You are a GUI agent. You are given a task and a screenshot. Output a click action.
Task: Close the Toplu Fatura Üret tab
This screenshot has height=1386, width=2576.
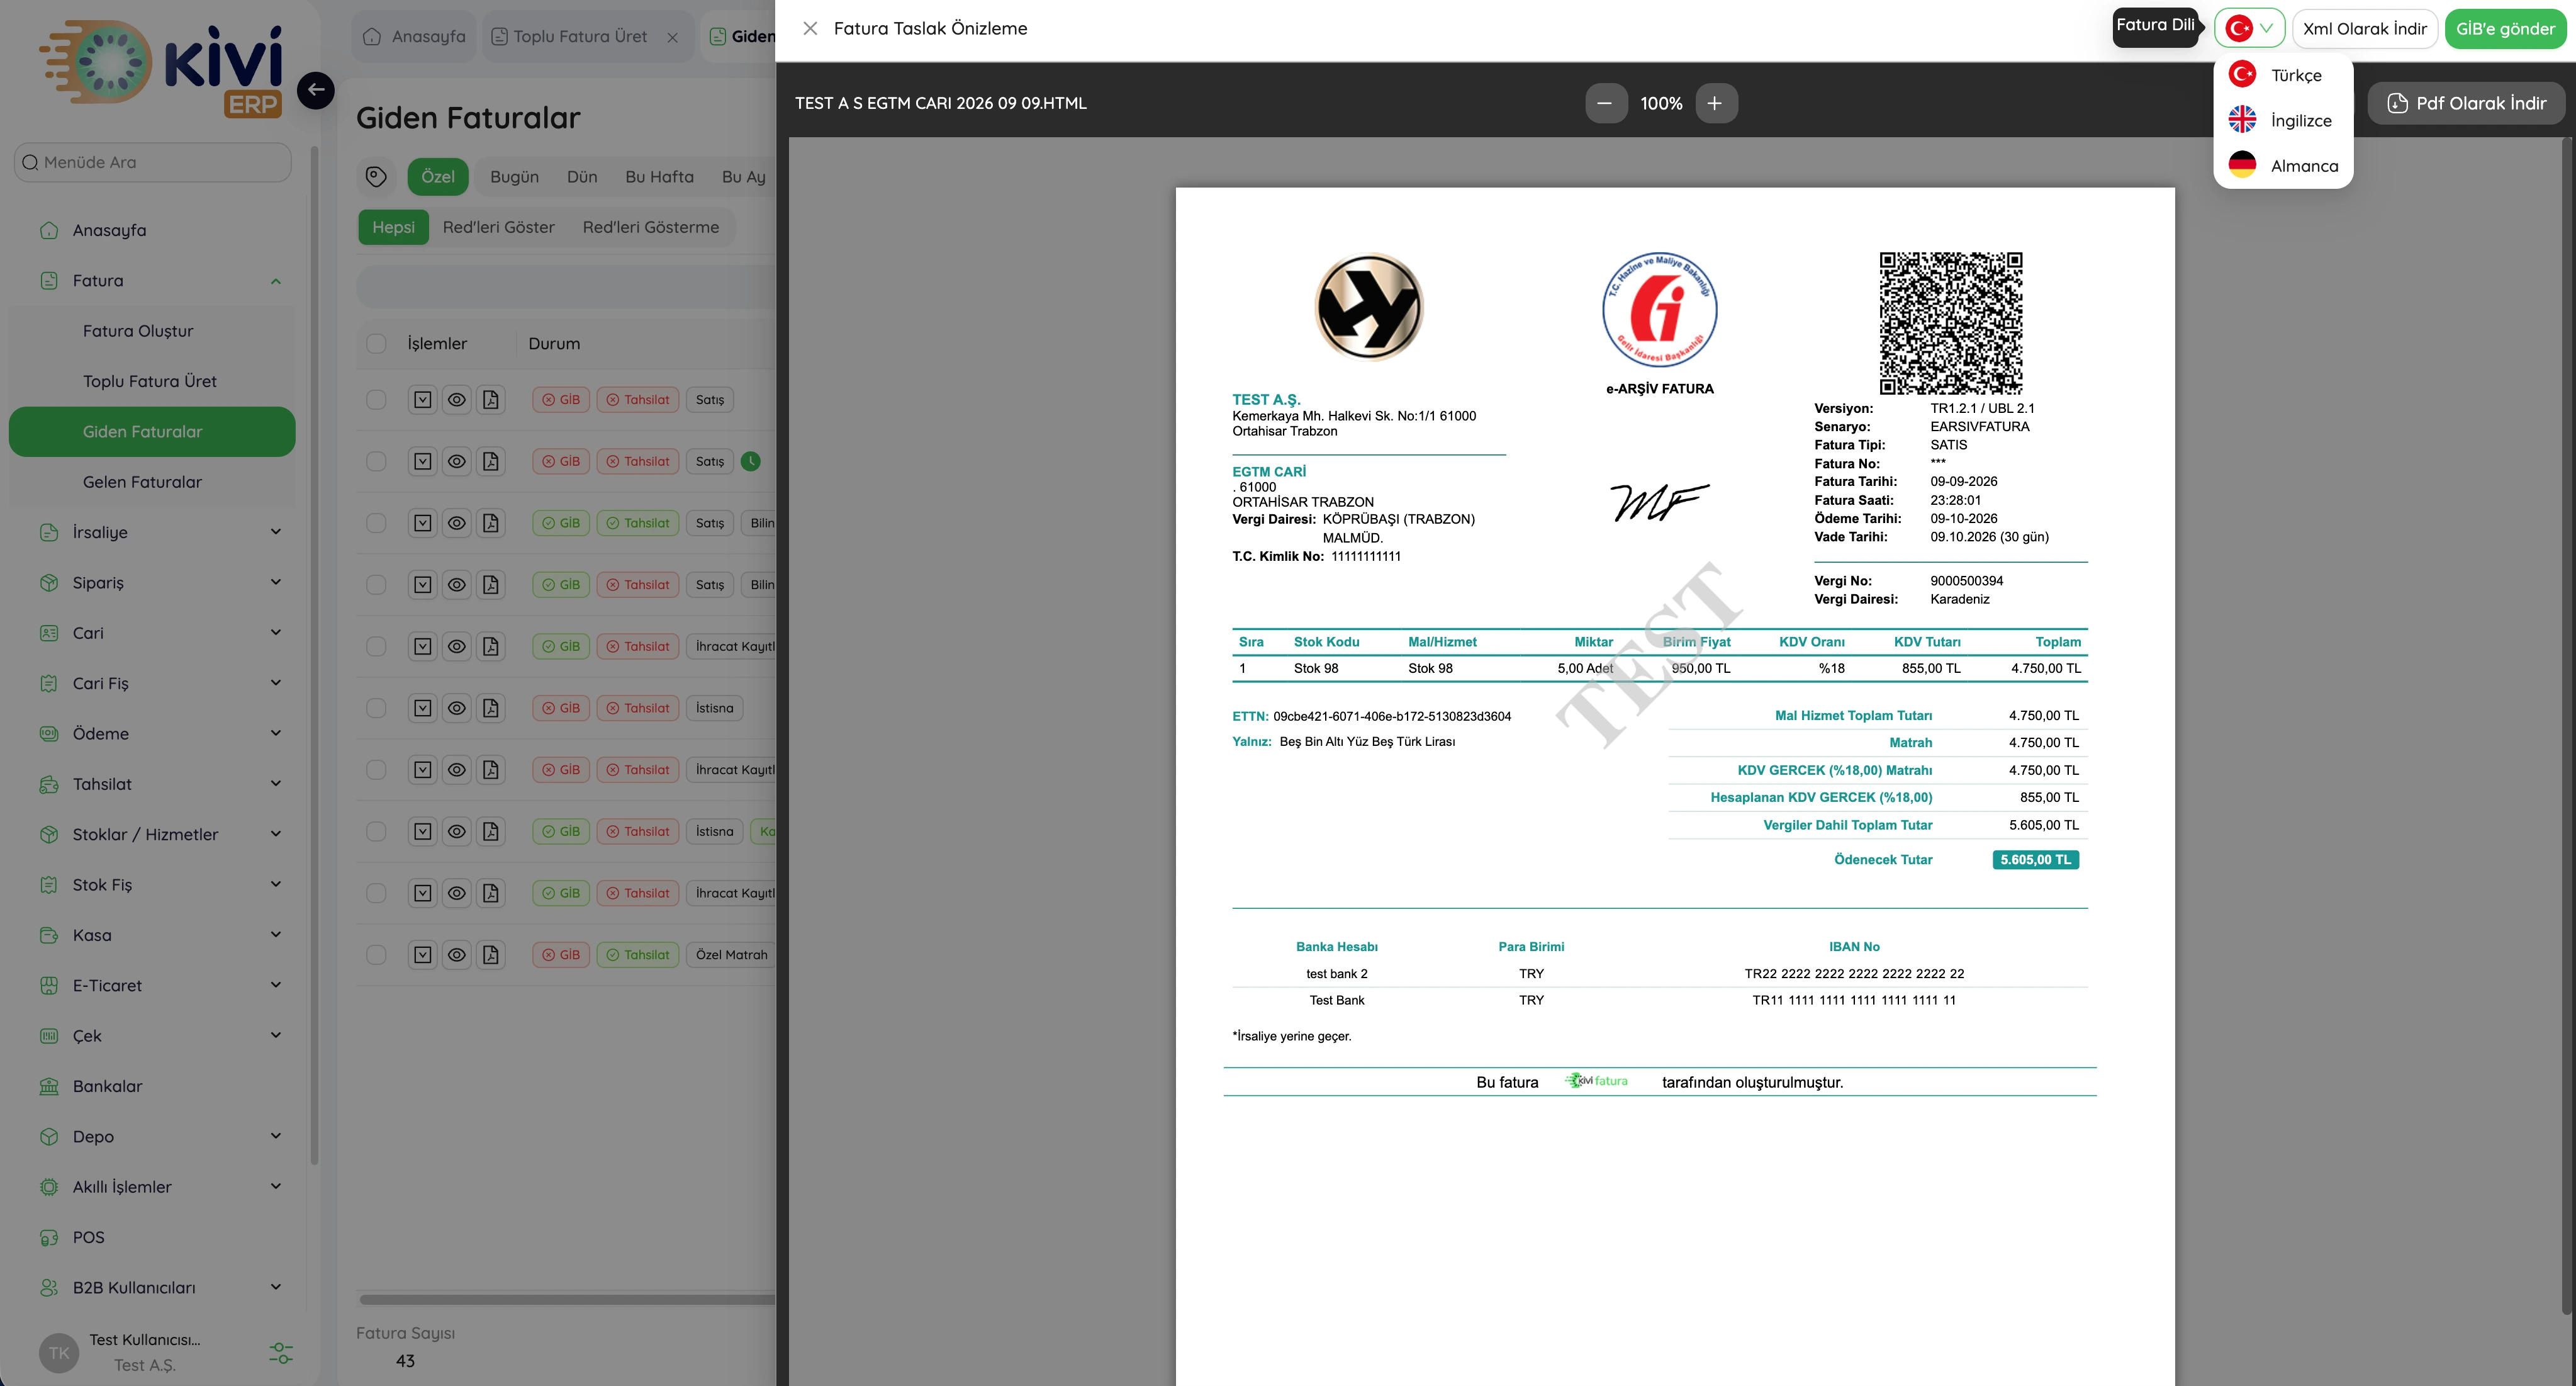[x=673, y=37]
